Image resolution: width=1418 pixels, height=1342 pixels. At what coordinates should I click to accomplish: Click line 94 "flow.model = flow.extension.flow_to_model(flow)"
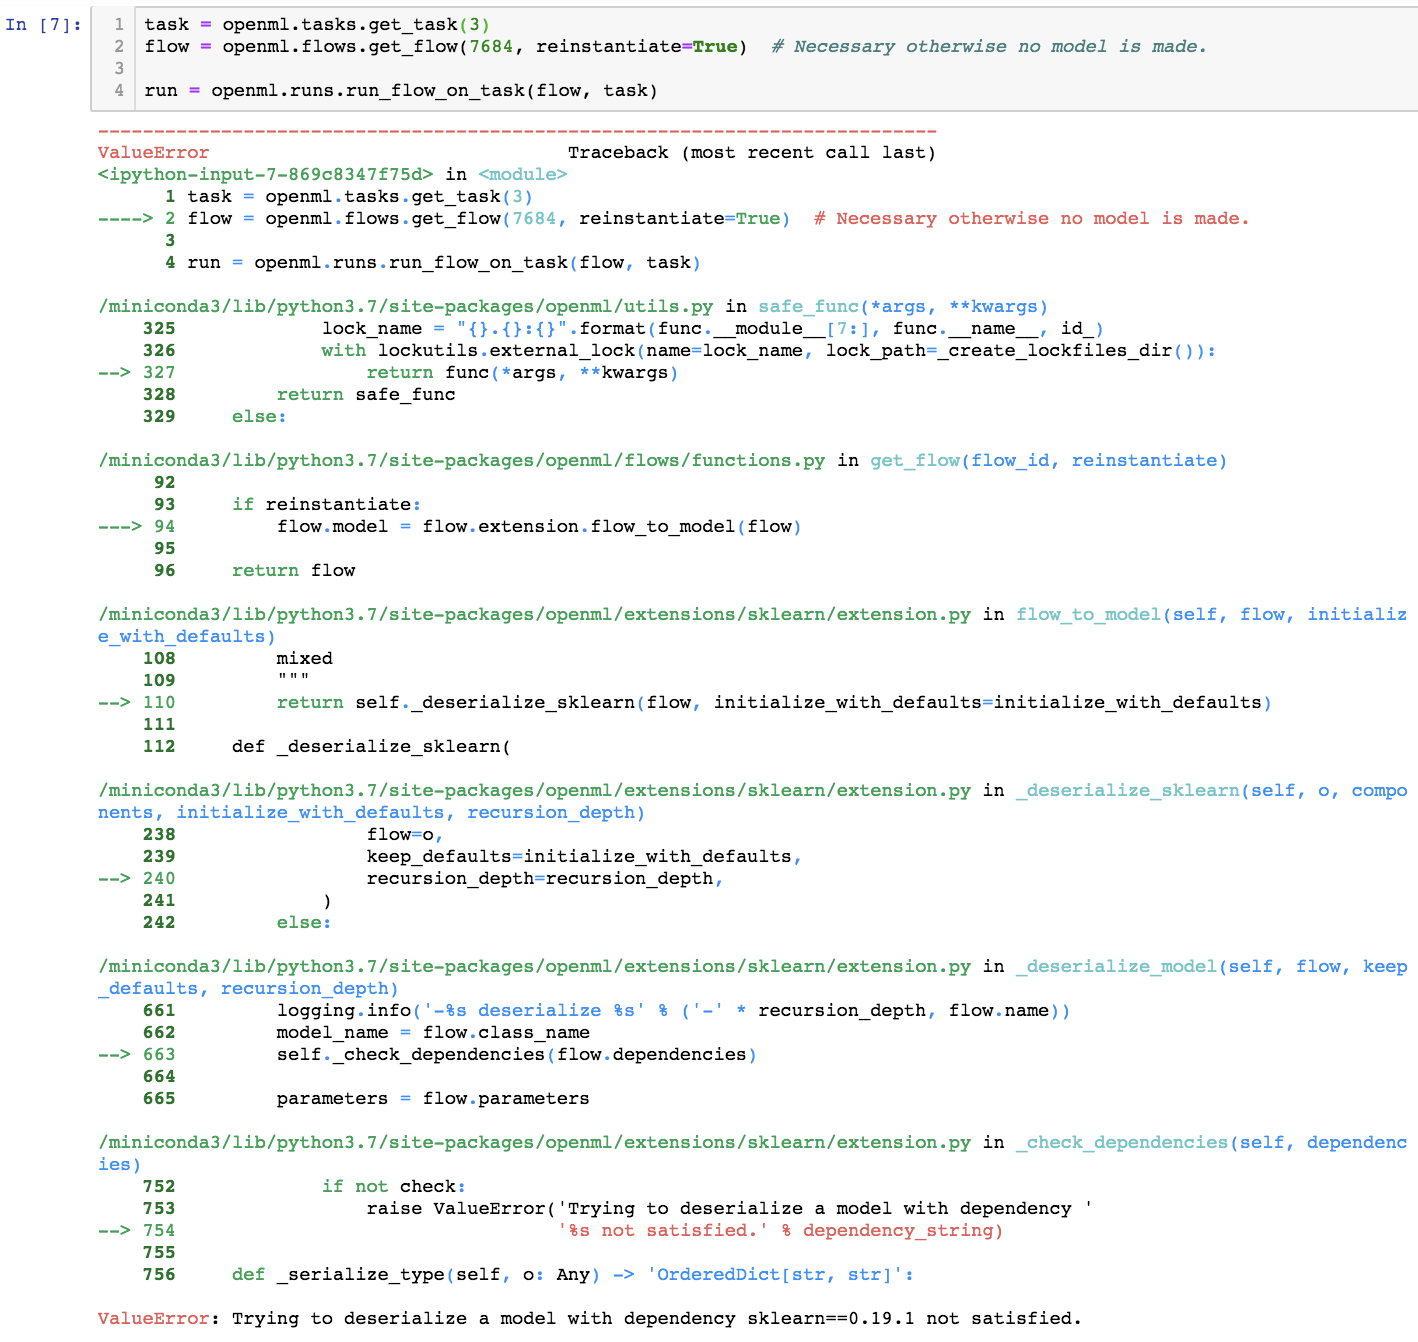tap(539, 526)
